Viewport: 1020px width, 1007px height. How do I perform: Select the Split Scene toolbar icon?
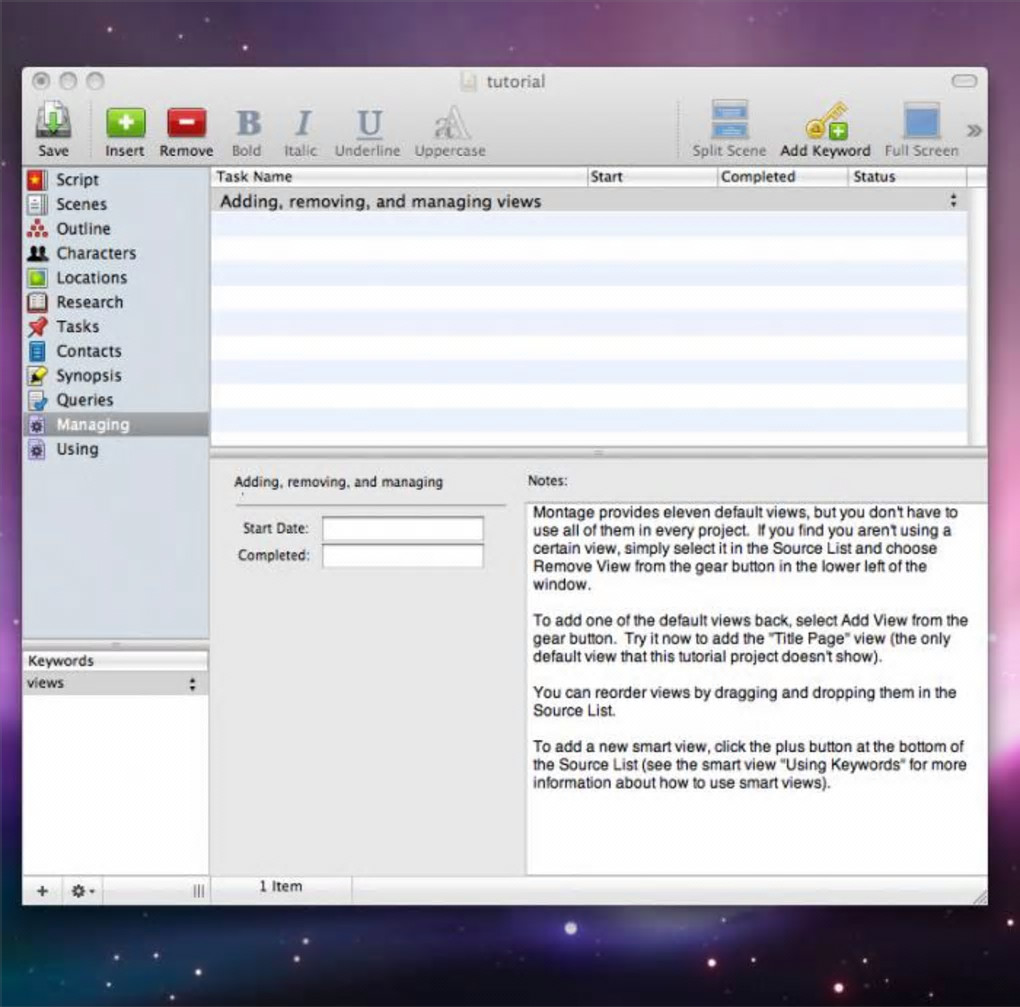point(729,123)
